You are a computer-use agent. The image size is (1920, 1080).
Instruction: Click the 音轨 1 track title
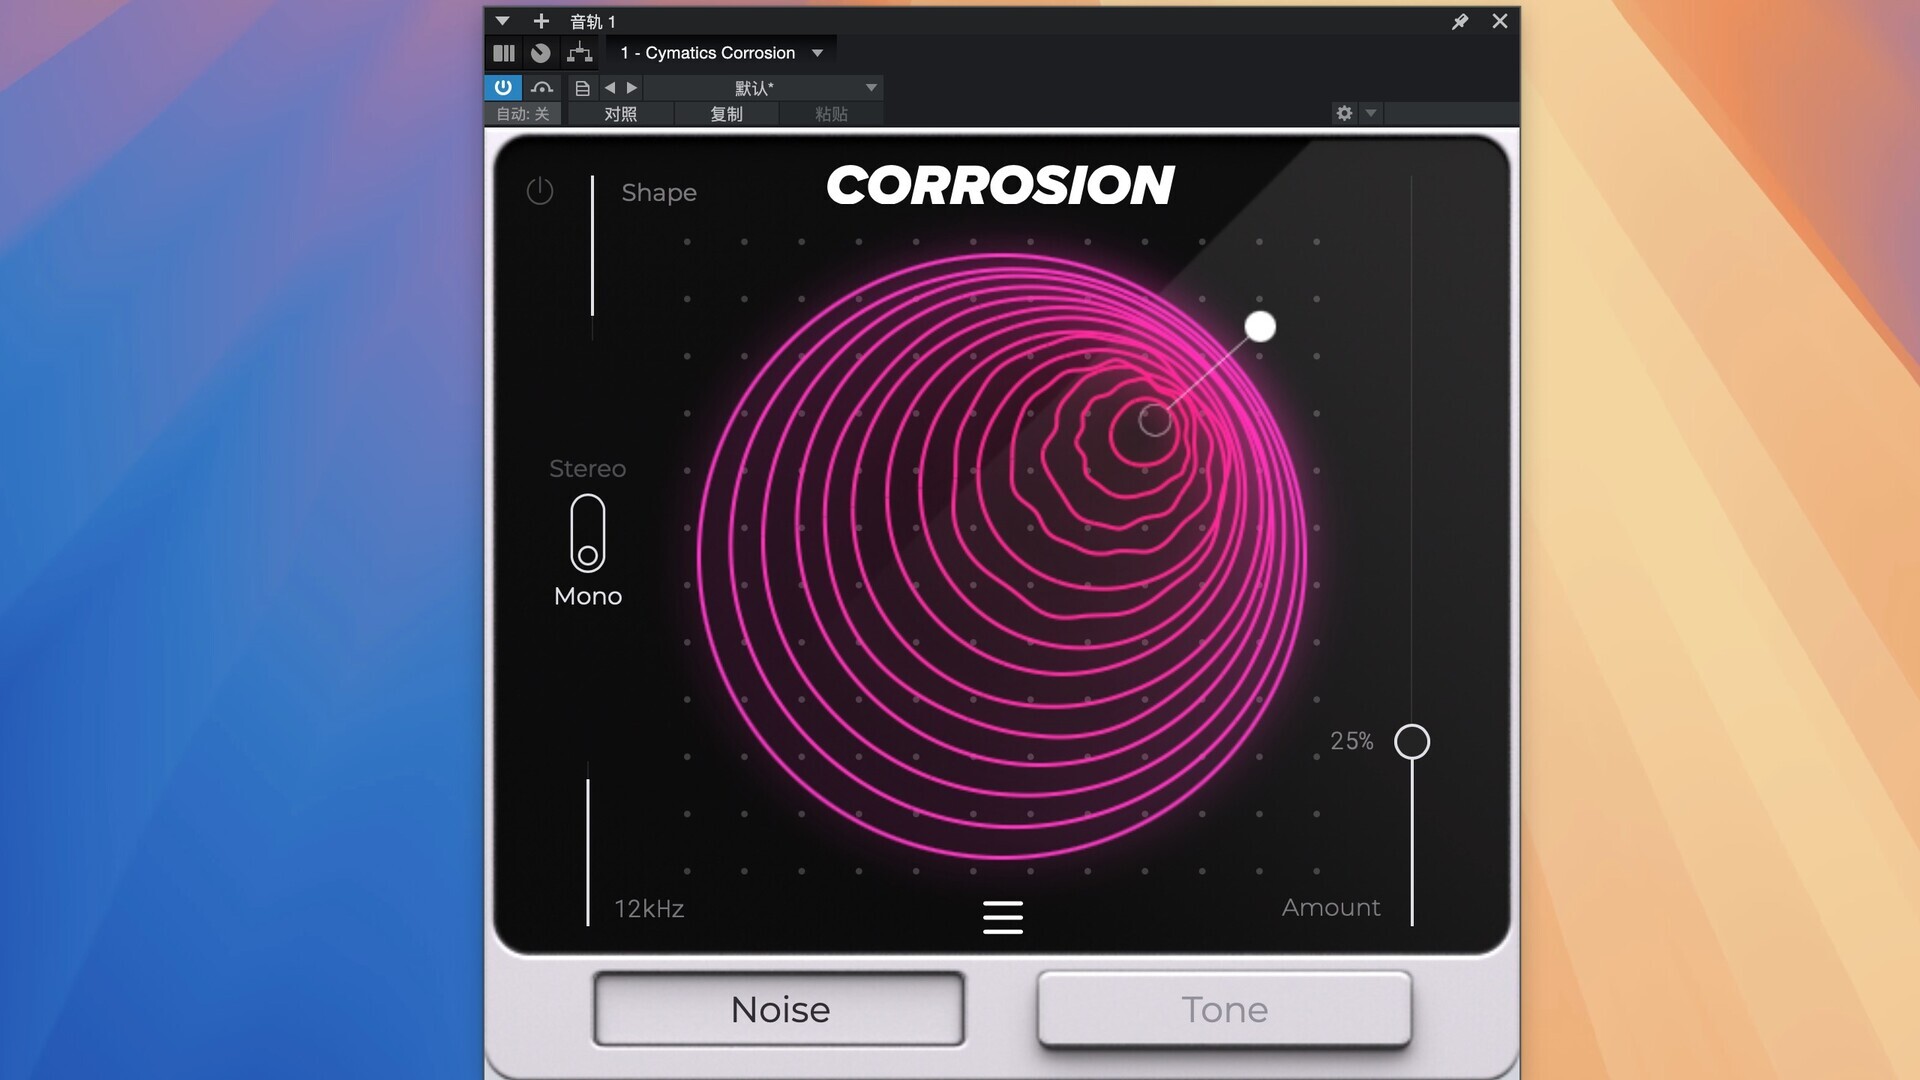[x=593, y=21]
